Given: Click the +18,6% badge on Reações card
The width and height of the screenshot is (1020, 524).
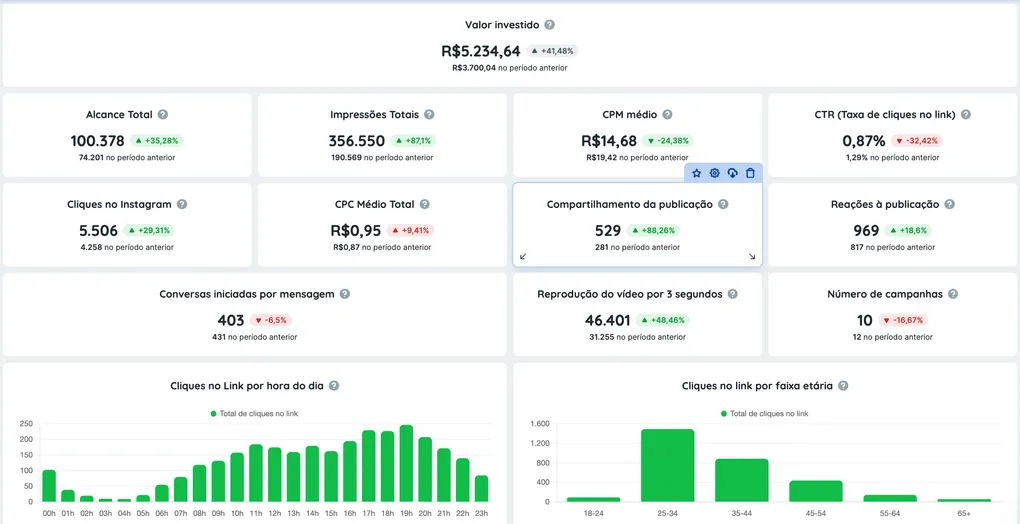Looking at the screenshot, I should (x=908, y=230).
